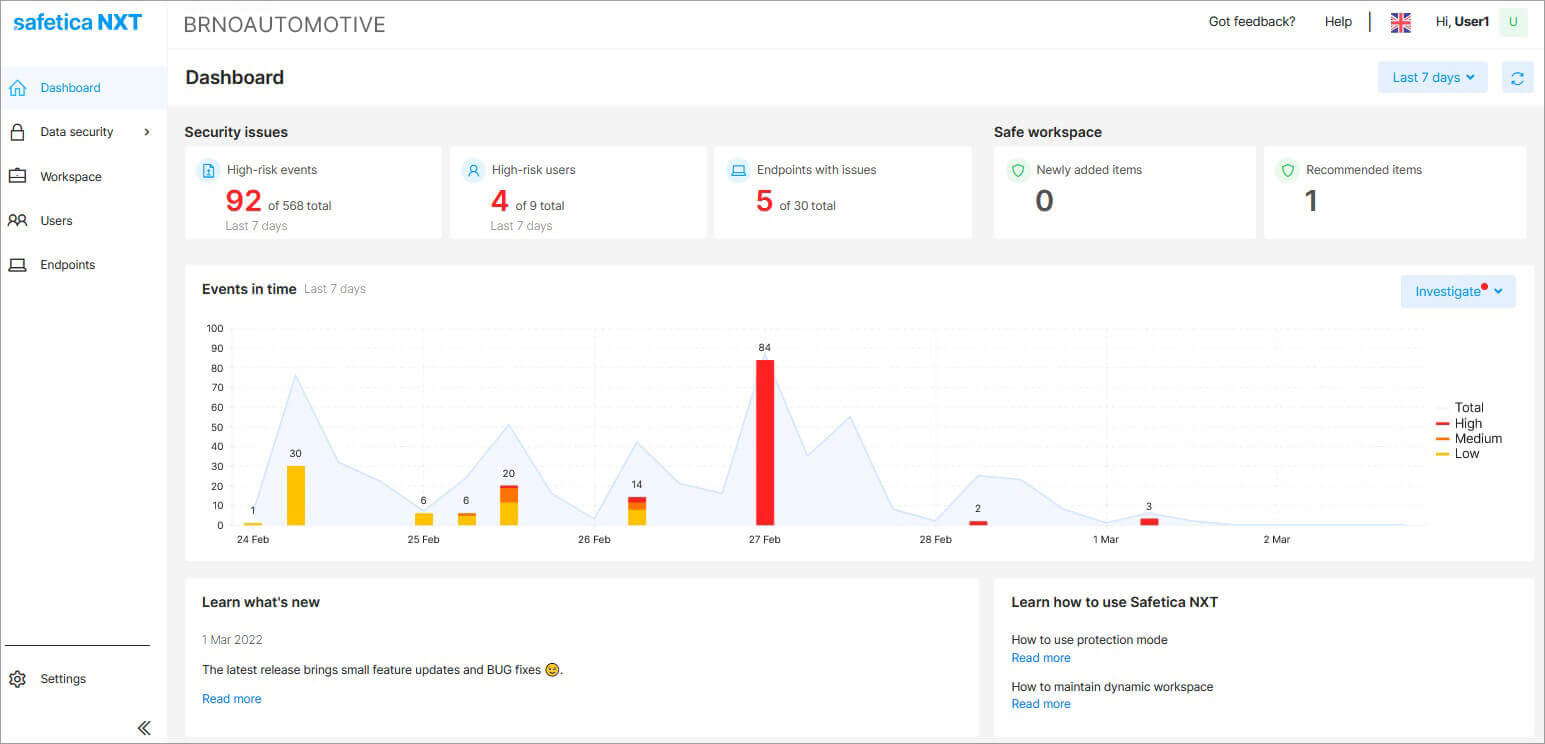
Task: Open the Investigate dropdown
Action: pyautogui.click(x=1457, y=292)
